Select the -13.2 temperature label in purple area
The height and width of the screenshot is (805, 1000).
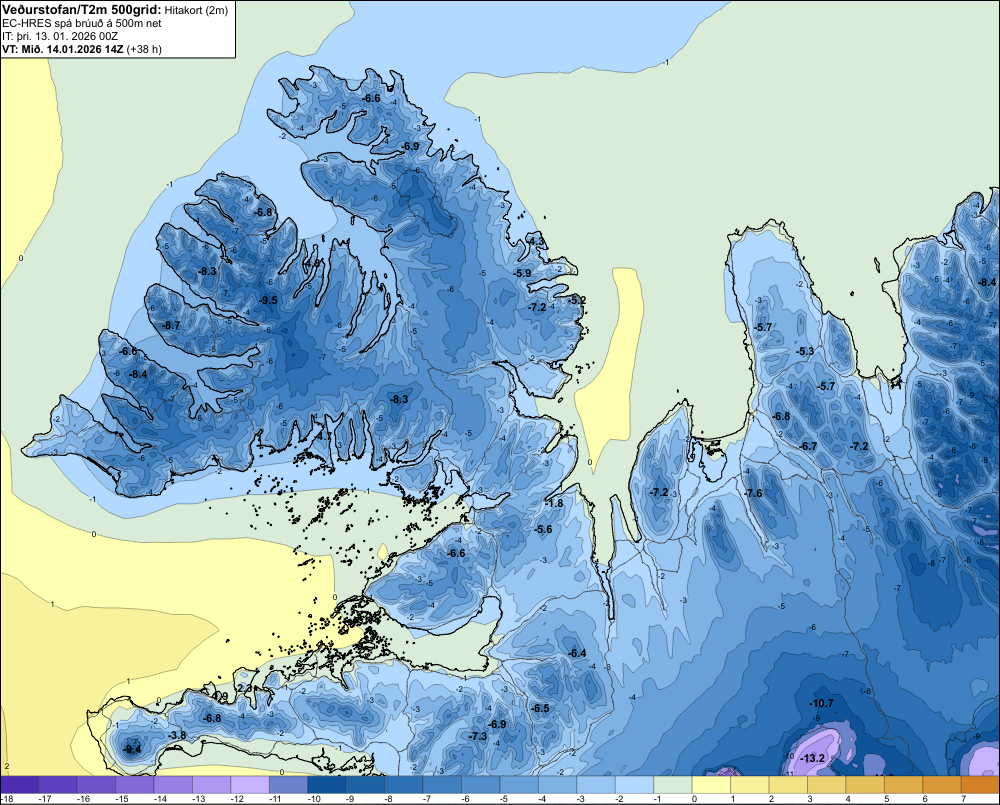(x=812, y=758)
